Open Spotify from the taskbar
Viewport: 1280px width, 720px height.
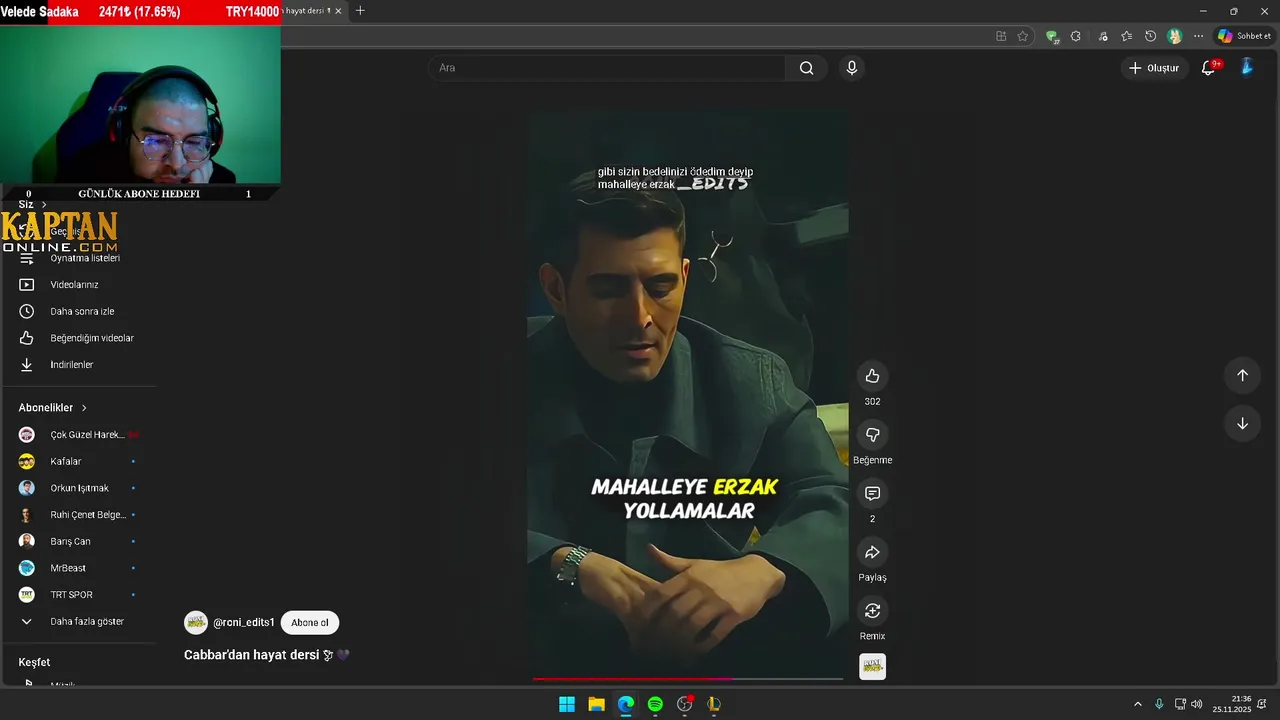(655, 704)
